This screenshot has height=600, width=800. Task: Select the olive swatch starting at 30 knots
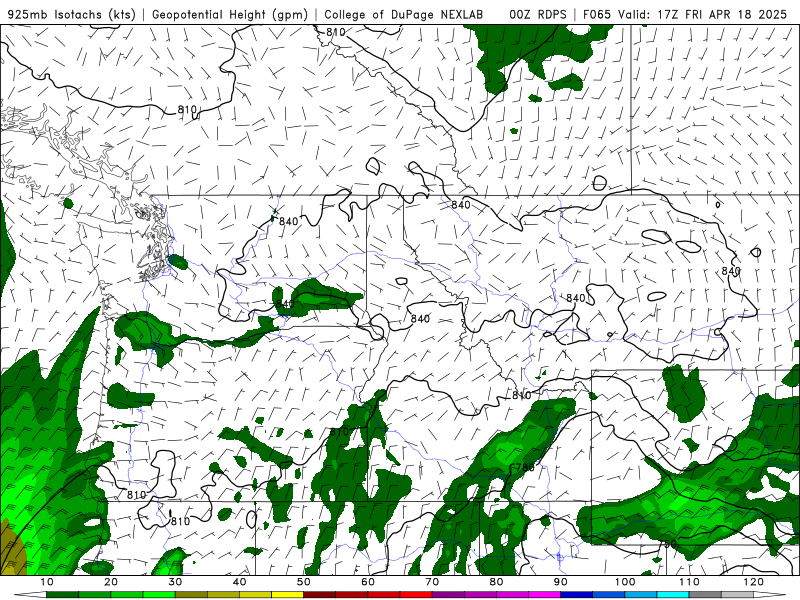pos(191,594)
